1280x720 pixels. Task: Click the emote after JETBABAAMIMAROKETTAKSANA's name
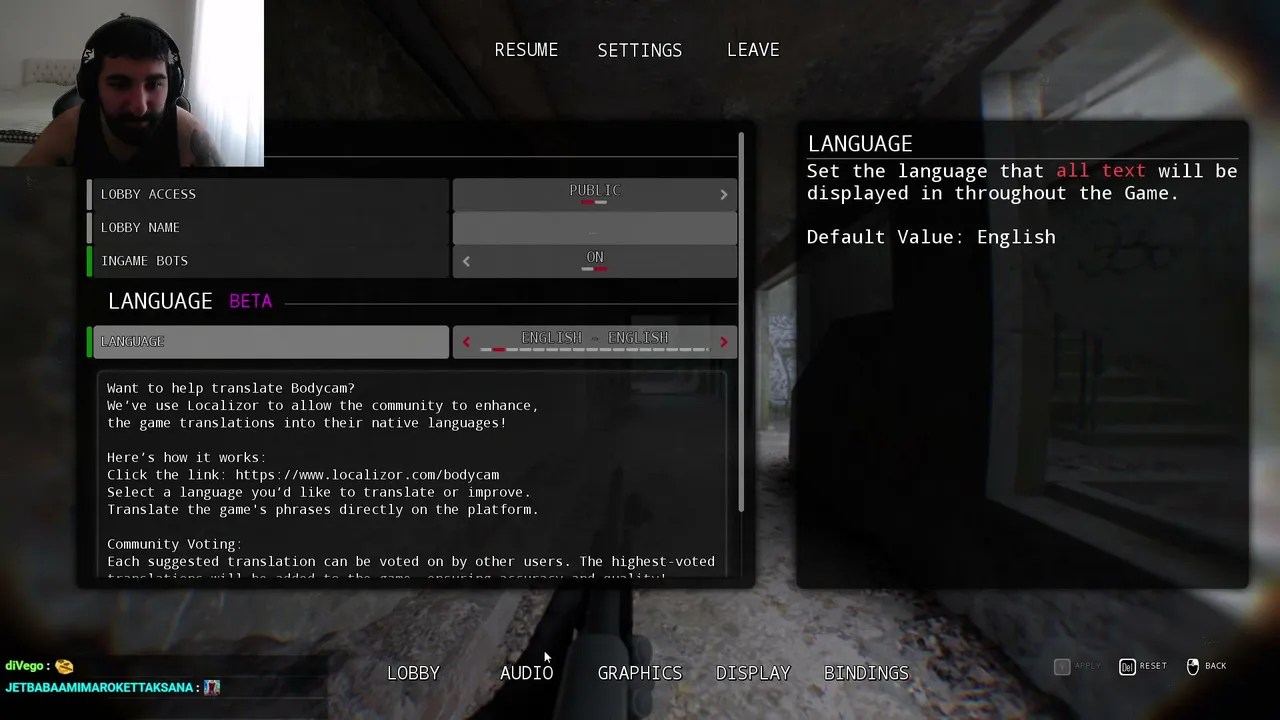click(211, 687)
